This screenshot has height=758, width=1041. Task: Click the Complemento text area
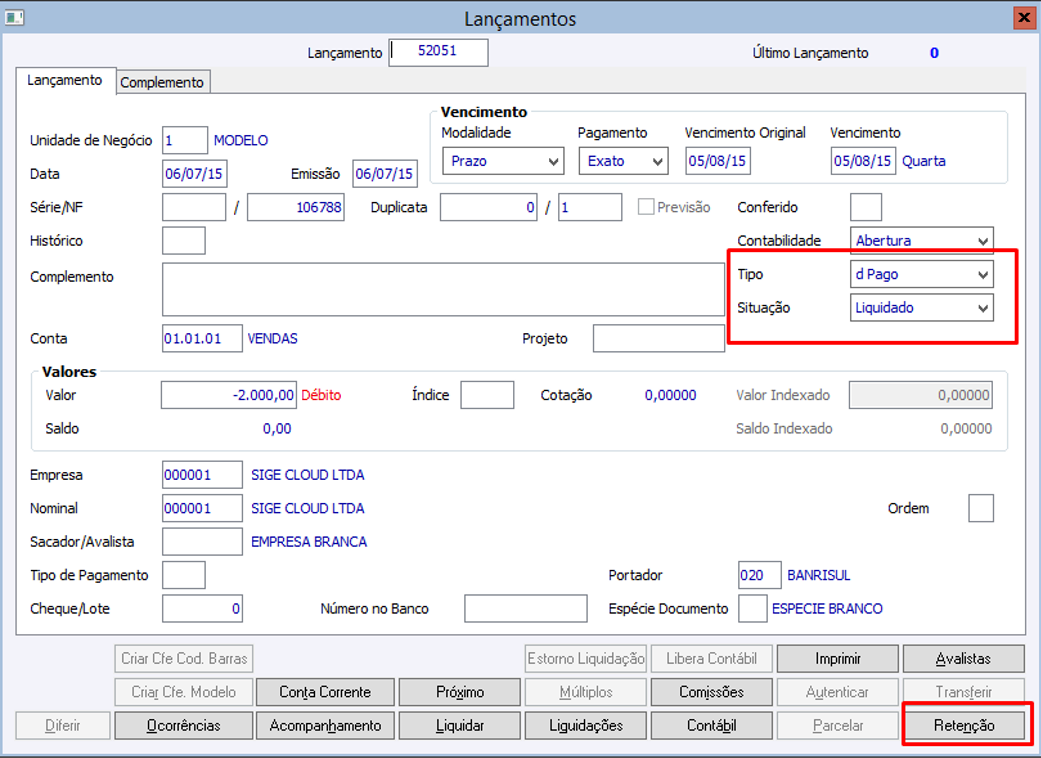[443, 289]
